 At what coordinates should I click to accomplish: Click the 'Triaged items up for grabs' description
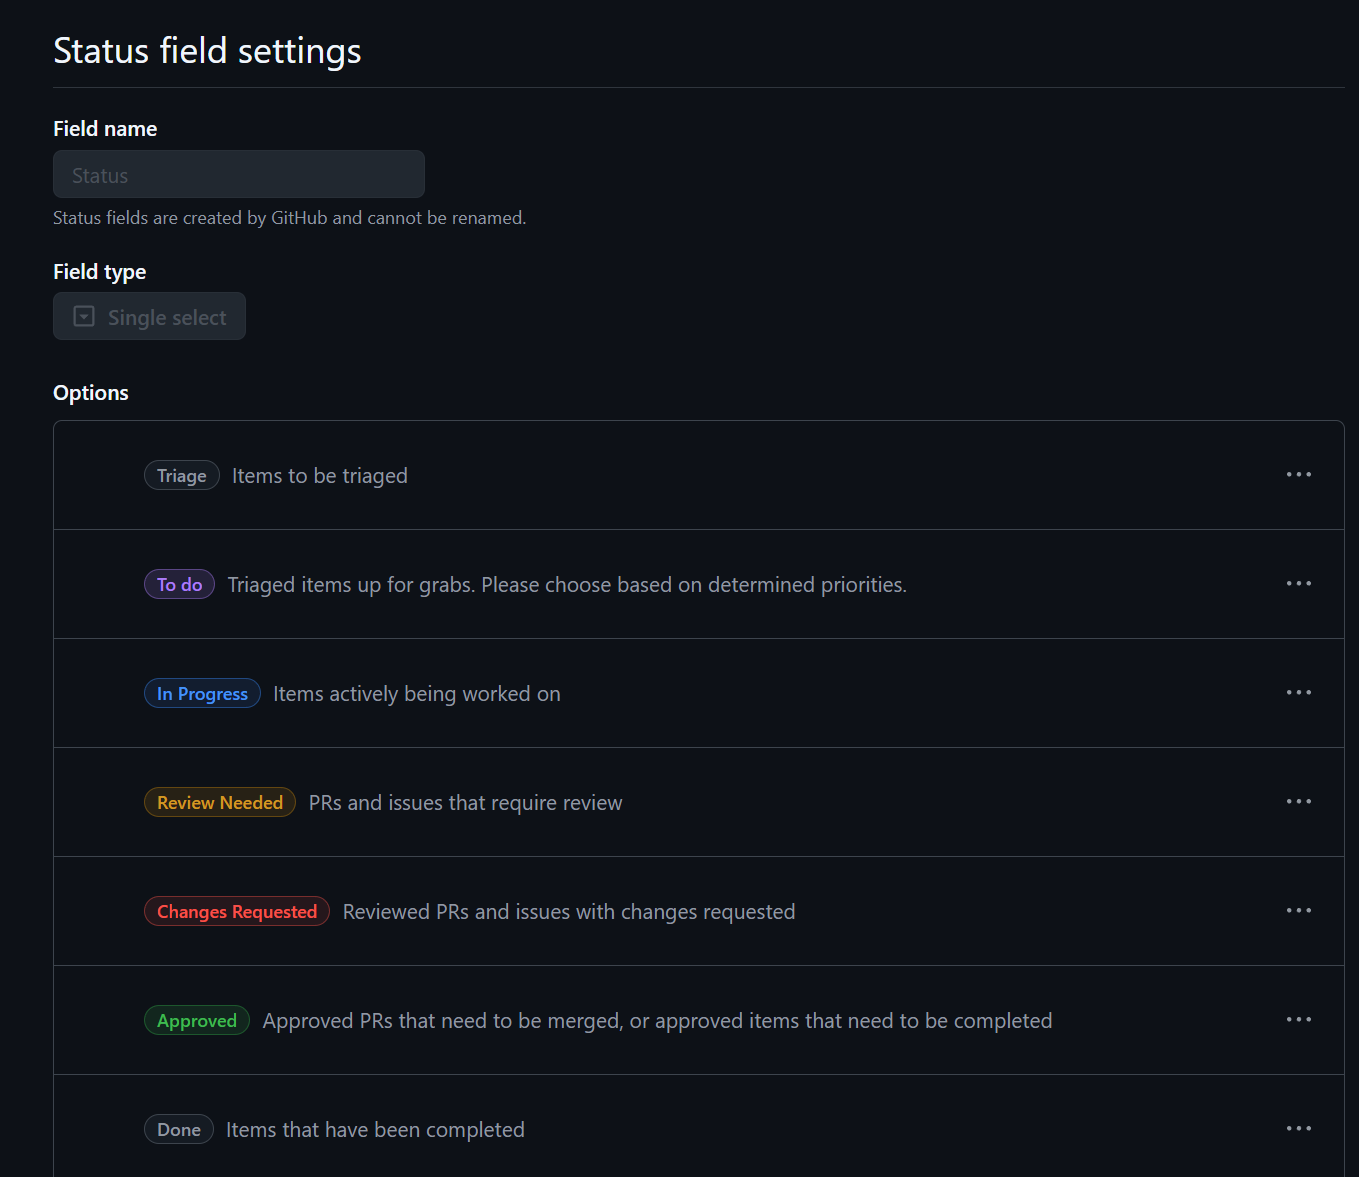pos(567,585)
